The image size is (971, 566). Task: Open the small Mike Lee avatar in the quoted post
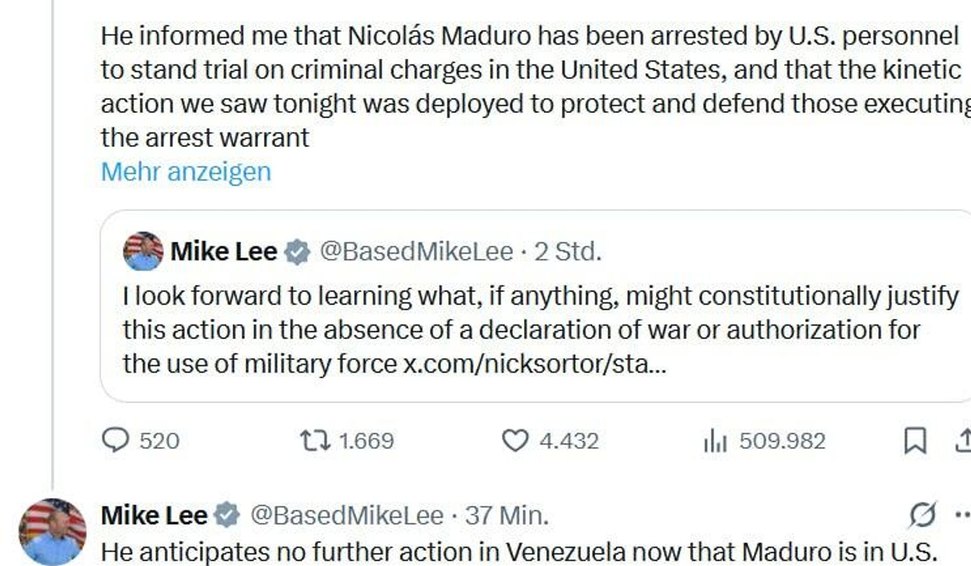(143, 252)
